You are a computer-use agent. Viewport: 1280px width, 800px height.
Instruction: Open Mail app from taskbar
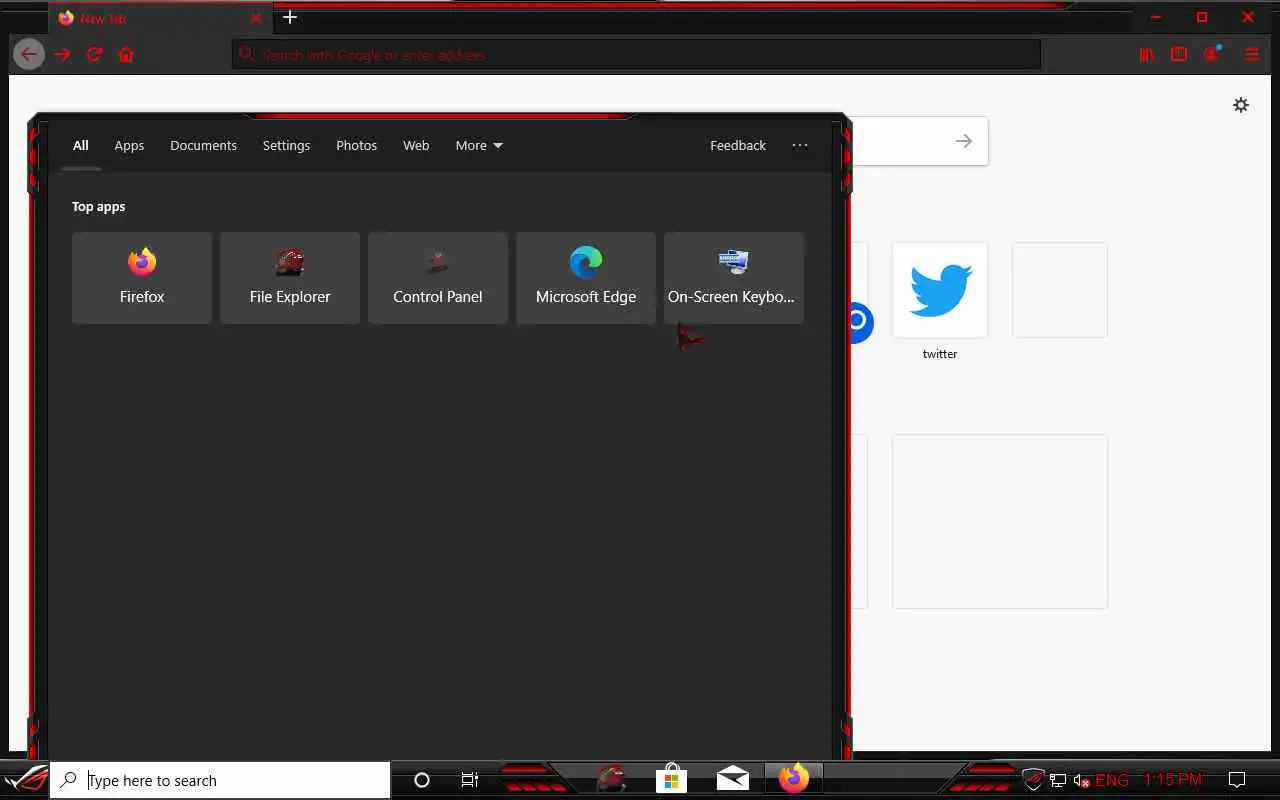tap(733, 779)
